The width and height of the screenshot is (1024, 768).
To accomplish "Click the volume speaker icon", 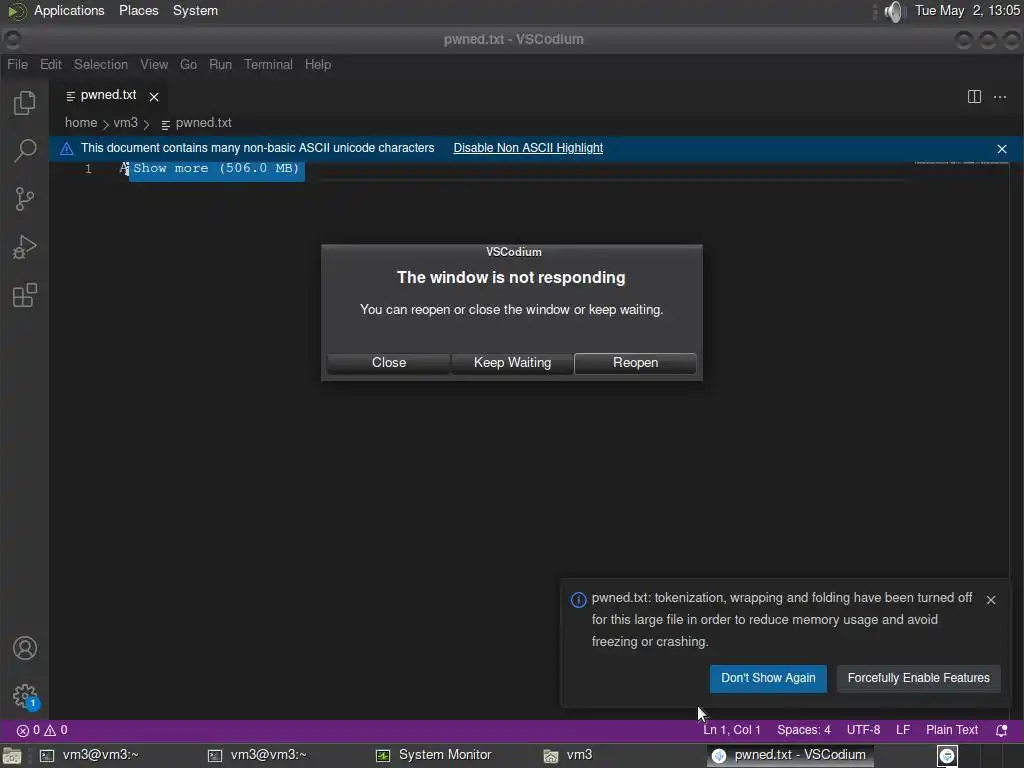I will 893,11.
